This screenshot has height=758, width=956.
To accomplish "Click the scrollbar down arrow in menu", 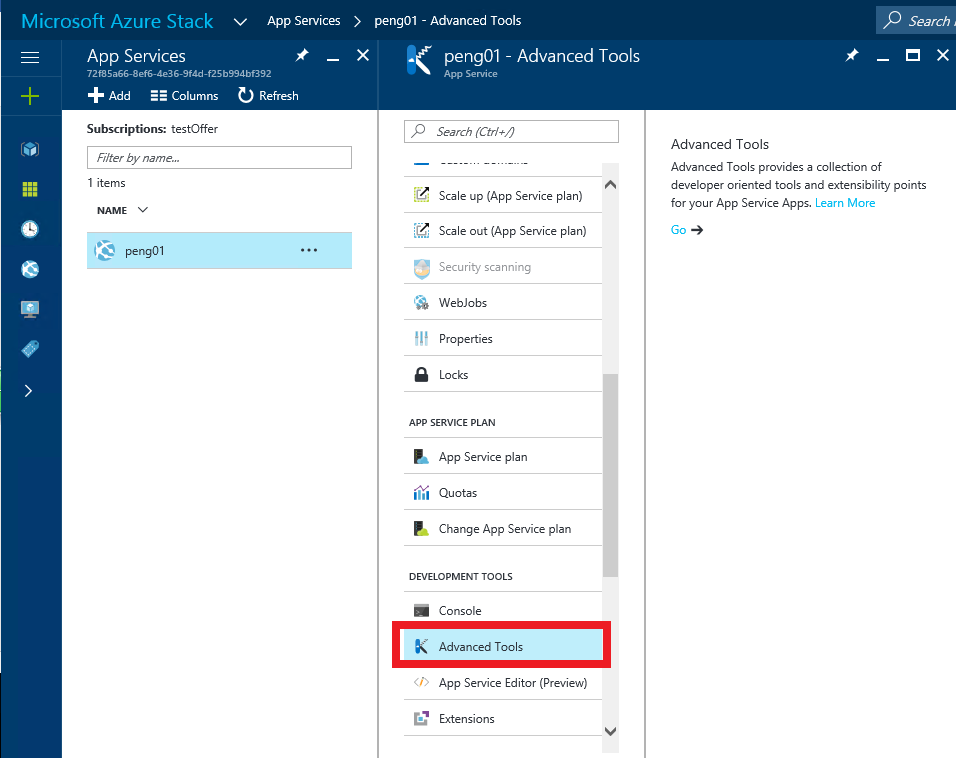I will point(610,731).
